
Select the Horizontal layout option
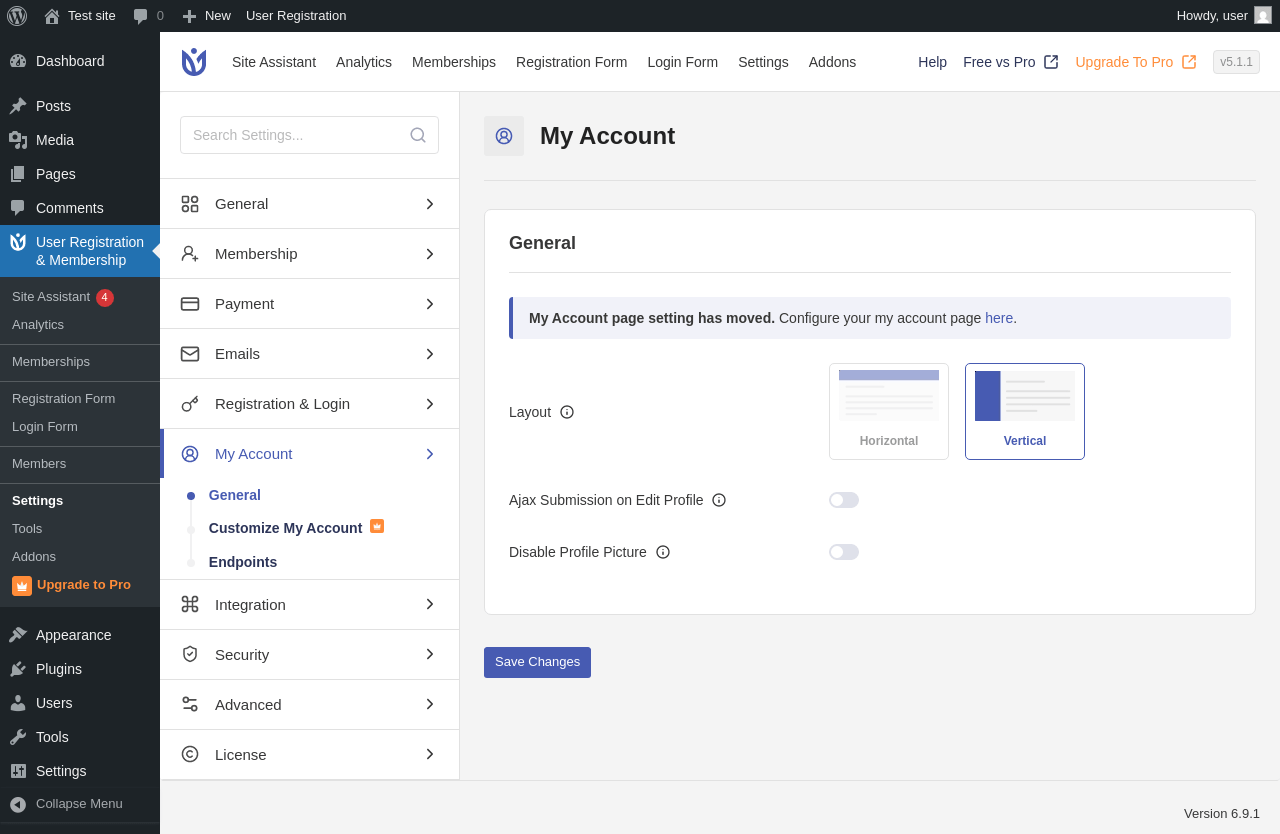[x=889, y=411]
